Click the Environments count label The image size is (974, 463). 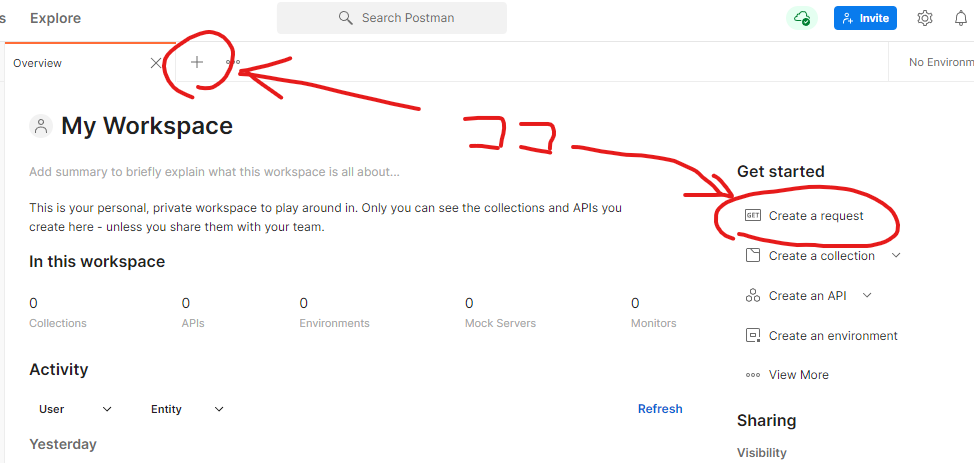(334, 323)
